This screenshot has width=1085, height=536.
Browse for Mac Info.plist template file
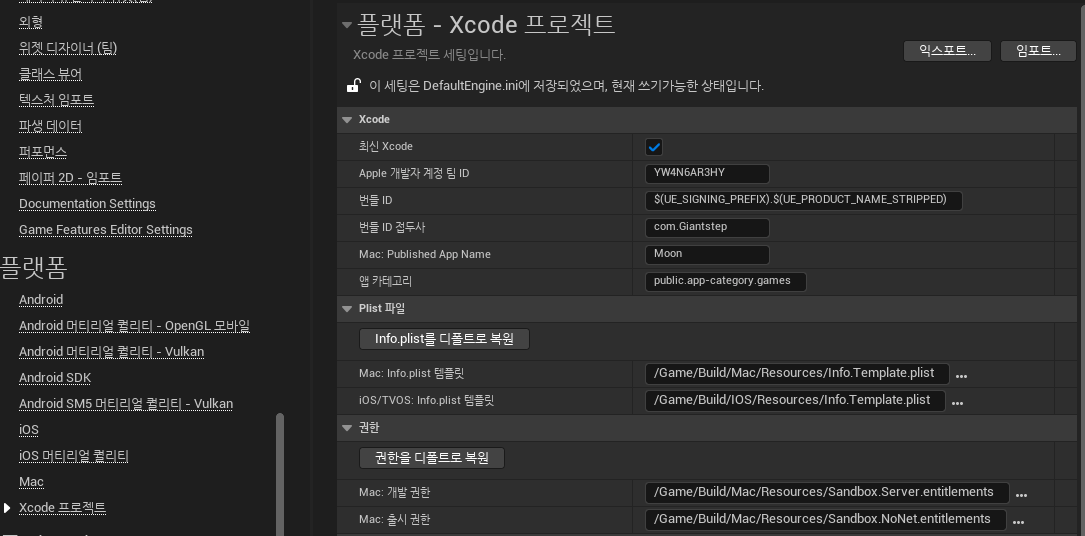click(x=961, y=376)
